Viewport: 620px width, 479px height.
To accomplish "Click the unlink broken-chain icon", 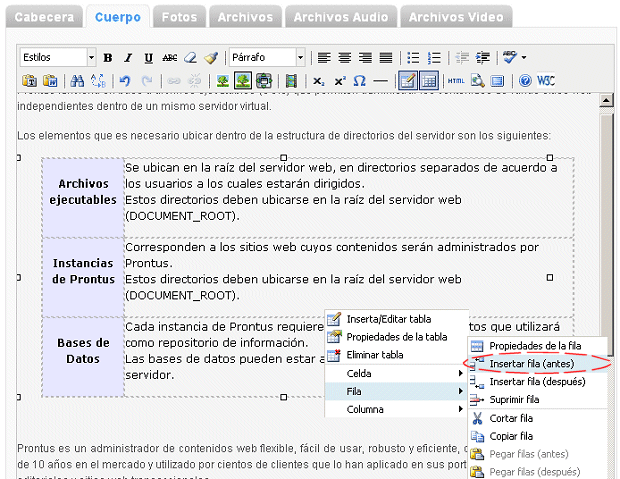I will click(194, 81).
